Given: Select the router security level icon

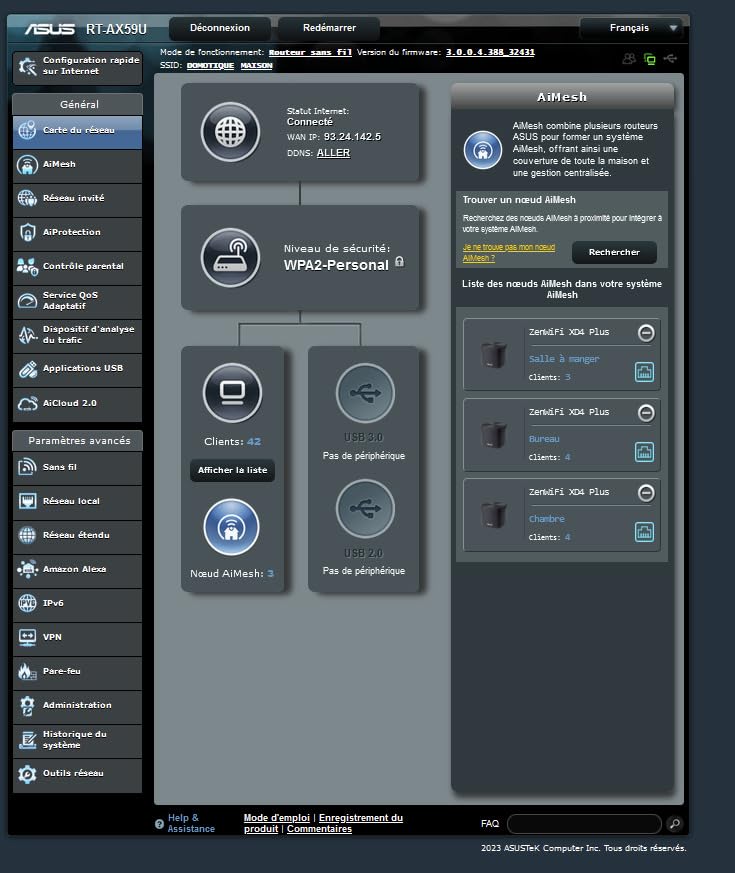Looking at the screenshot, I should pyautogui.click(x=230, y=257).
